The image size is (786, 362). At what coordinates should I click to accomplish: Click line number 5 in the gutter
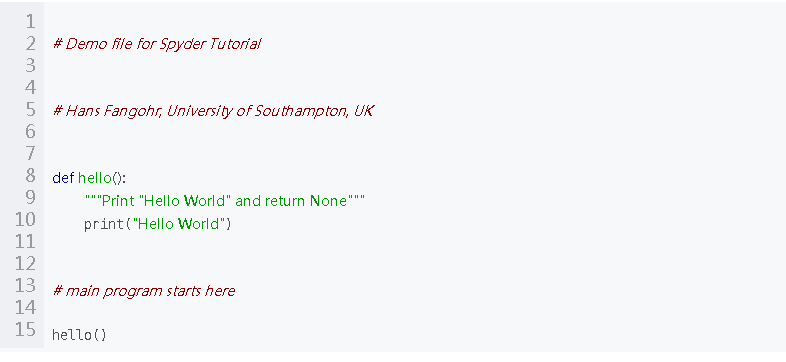[30, 109]
